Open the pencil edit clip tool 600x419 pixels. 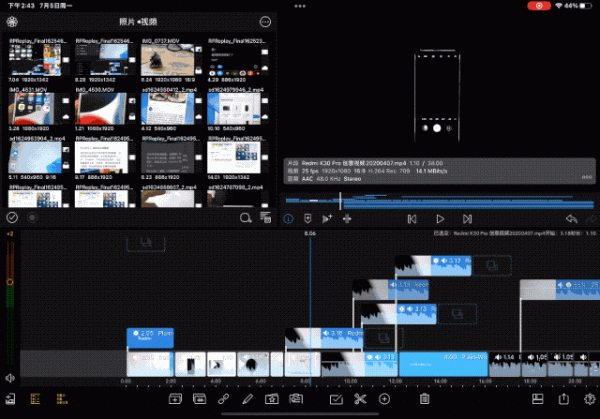point(246,399)
